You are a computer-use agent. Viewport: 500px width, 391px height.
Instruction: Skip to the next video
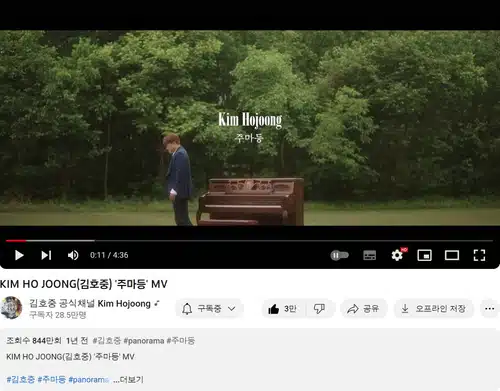pyautogui.click(x=46, y=255)
